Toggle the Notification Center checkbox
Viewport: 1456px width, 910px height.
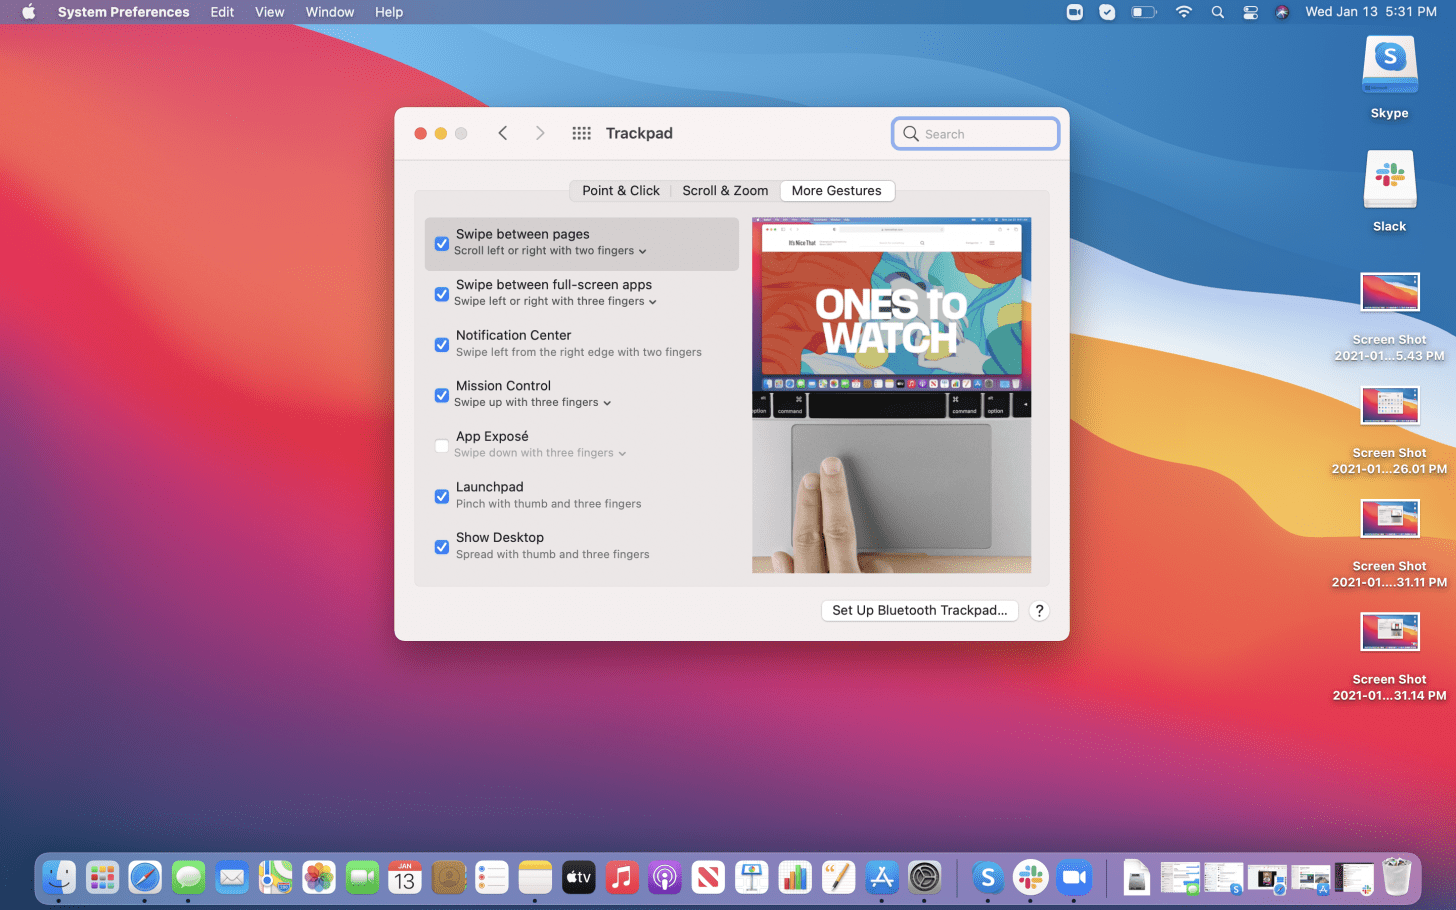tap(441, 345)
